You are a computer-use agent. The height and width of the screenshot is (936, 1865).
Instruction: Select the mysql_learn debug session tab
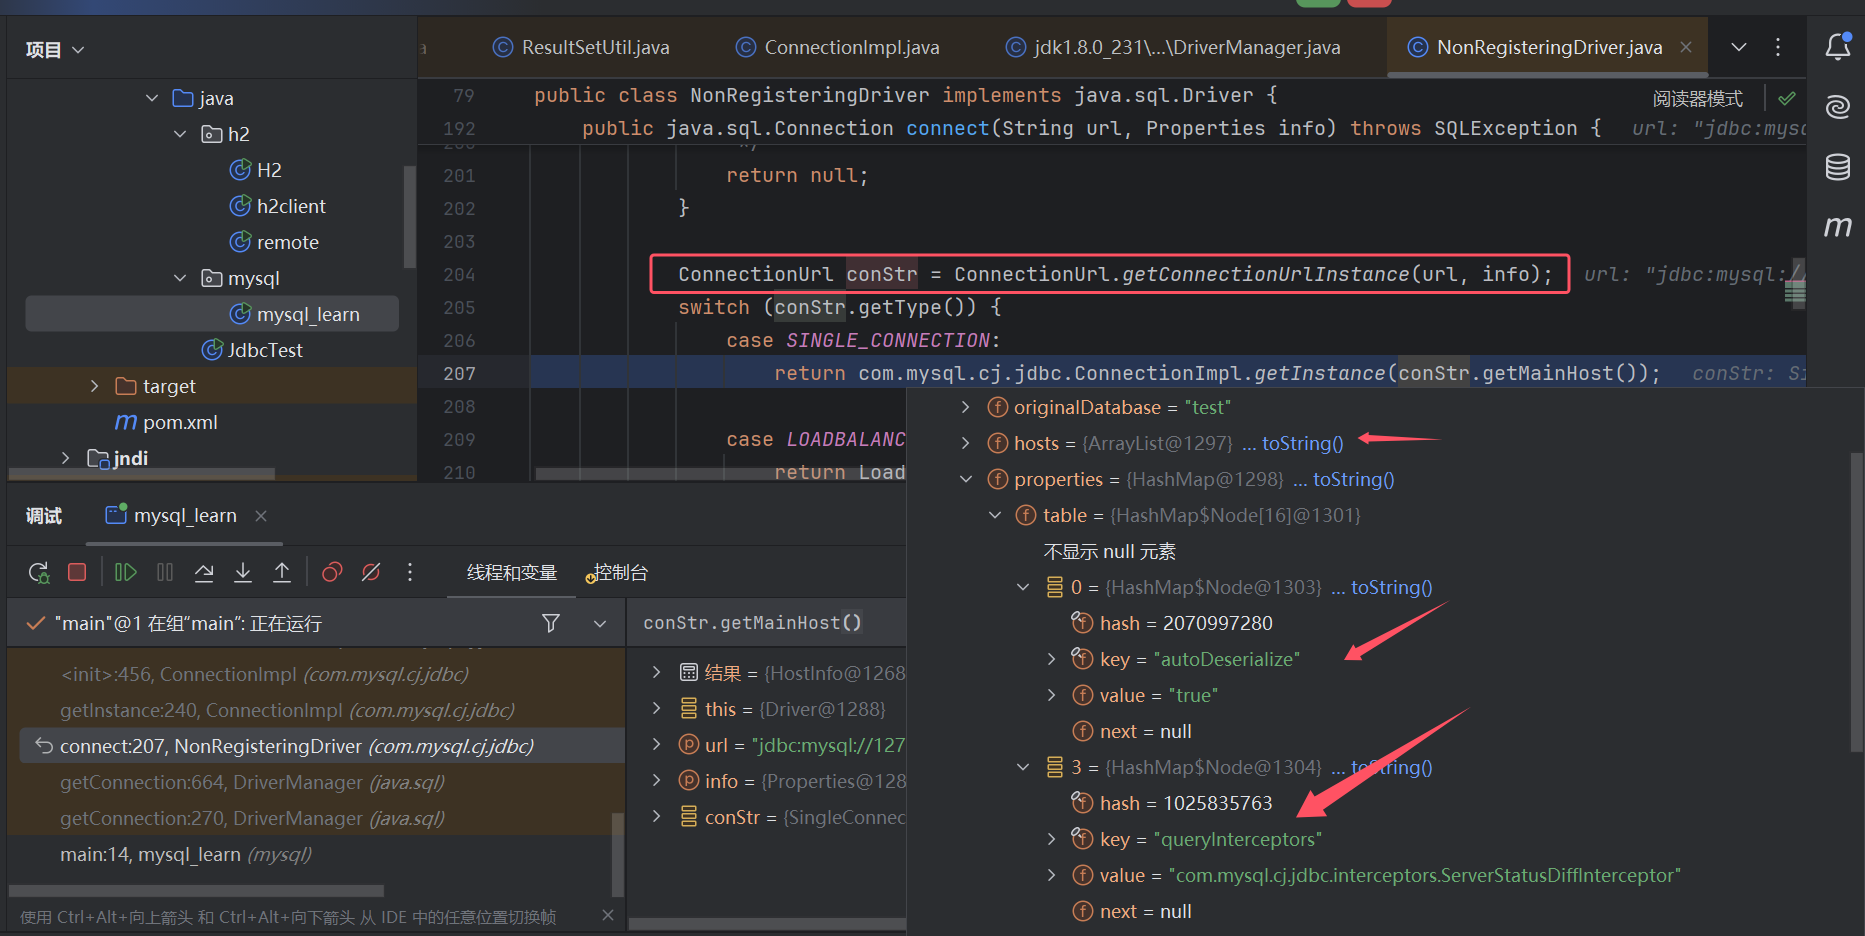pos(172,515)
